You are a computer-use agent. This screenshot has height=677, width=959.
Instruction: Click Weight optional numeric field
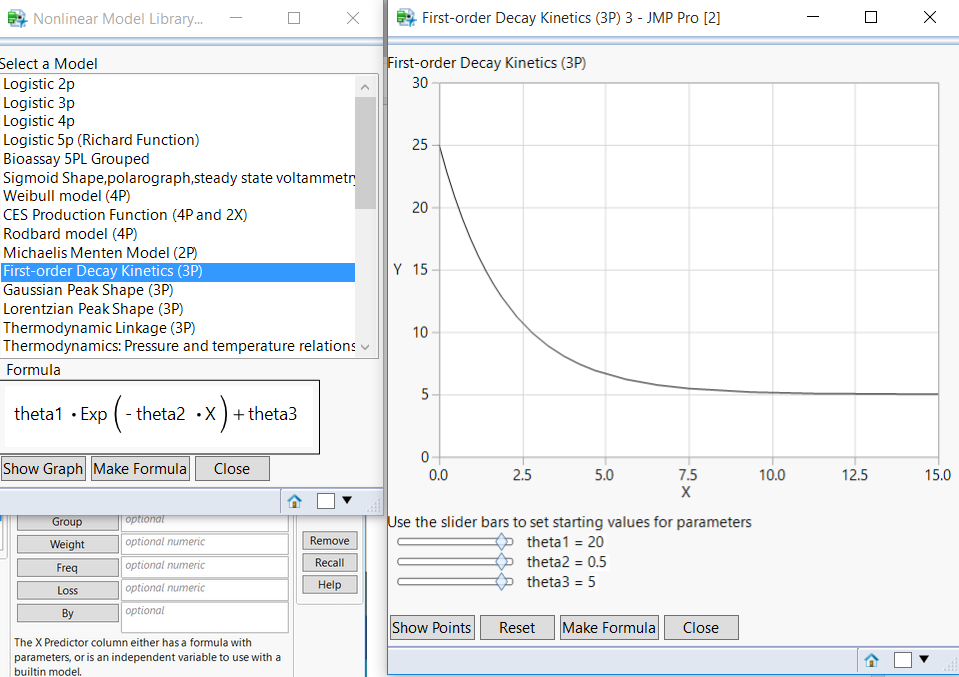pyautogui.click(x=205, y=544)
